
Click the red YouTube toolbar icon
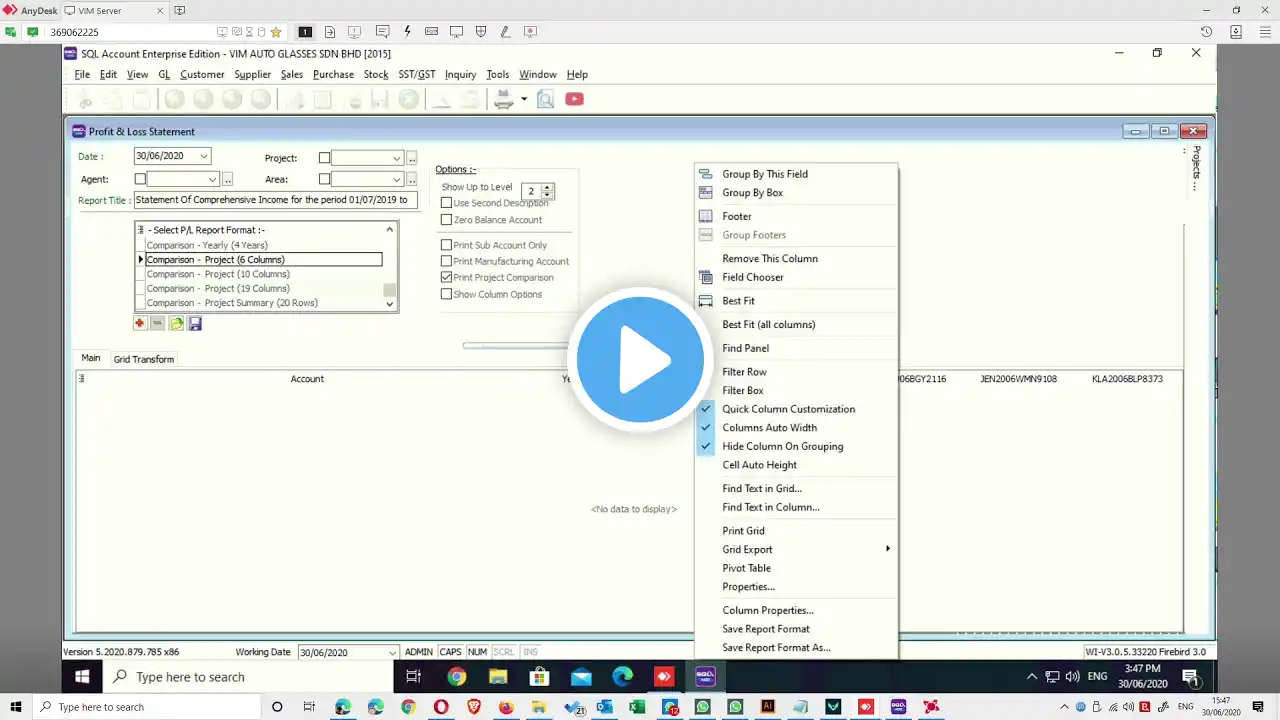574,99
